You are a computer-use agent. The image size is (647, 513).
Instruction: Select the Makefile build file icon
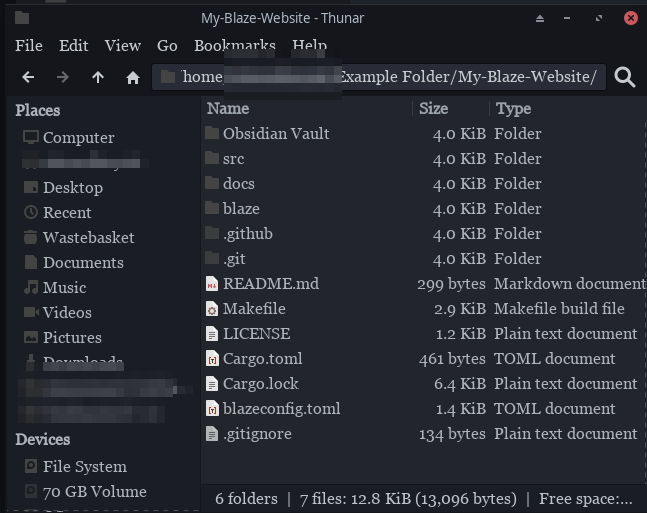pos(212,309)
